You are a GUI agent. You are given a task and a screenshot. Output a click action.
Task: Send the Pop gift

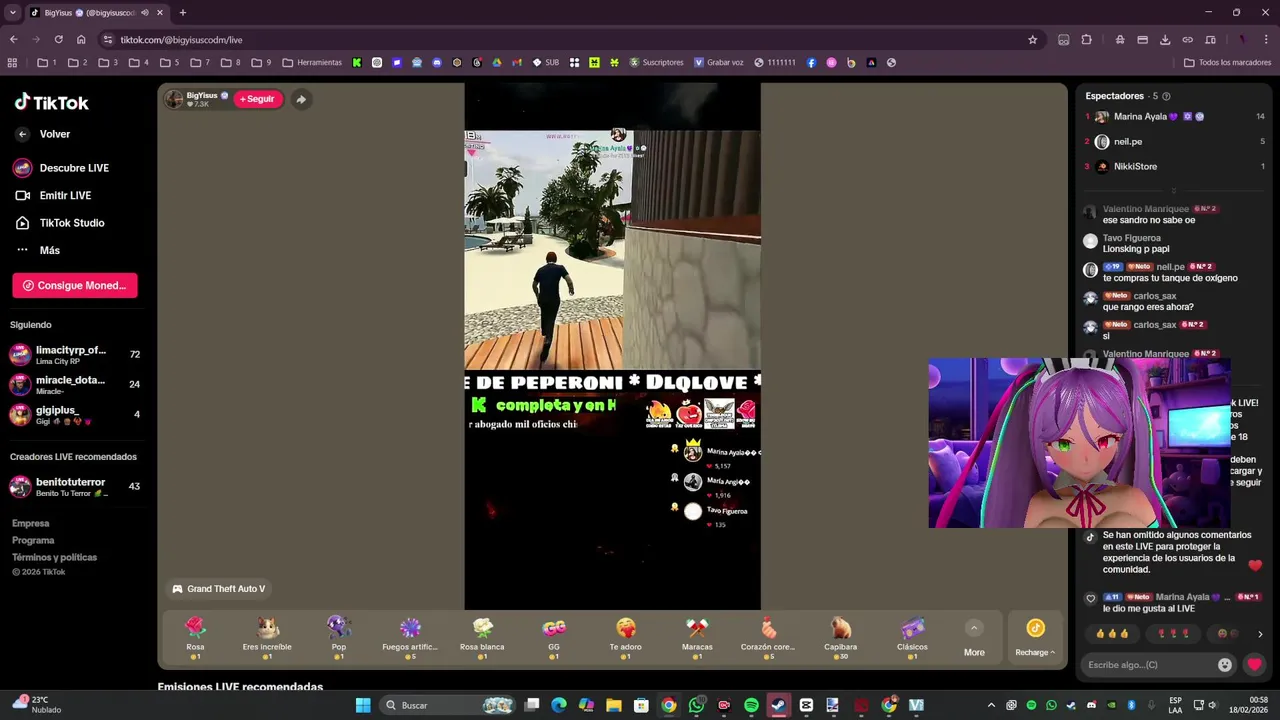[x=339, y=638]
